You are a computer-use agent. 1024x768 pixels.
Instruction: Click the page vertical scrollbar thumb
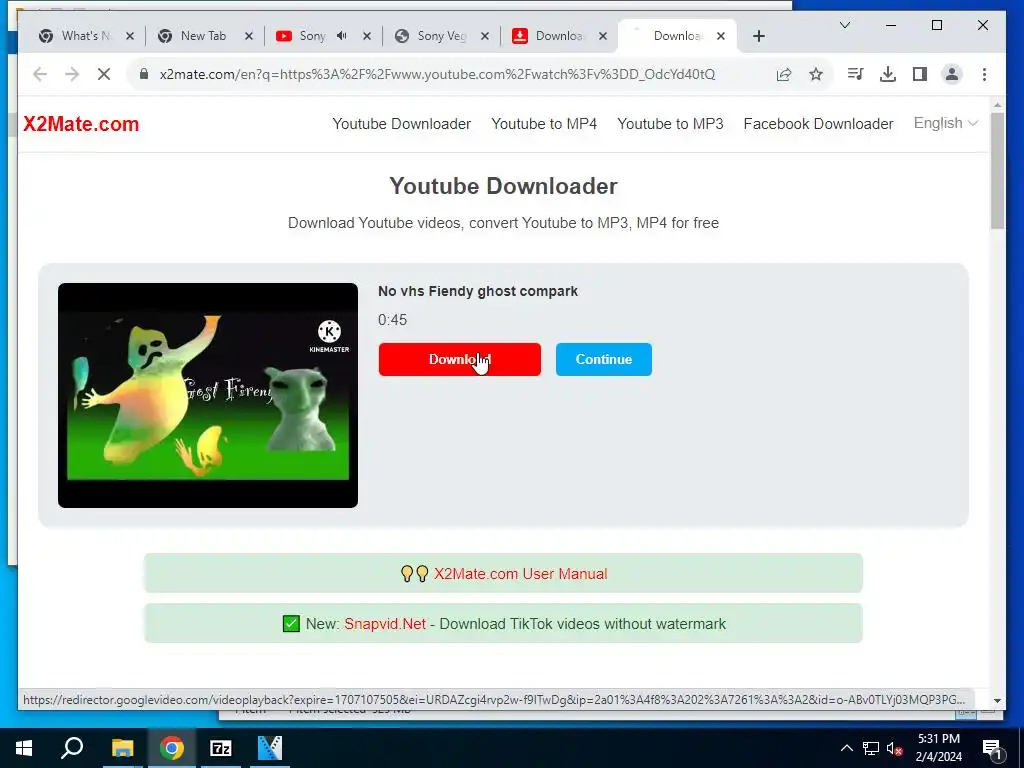(x=997, y=170)
